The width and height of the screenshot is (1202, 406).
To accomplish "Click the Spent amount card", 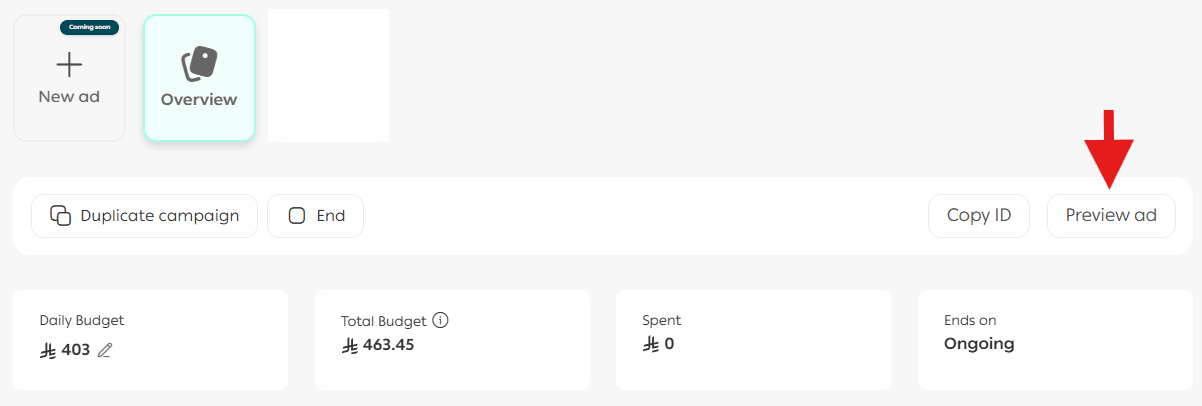I will coord(753,339).
